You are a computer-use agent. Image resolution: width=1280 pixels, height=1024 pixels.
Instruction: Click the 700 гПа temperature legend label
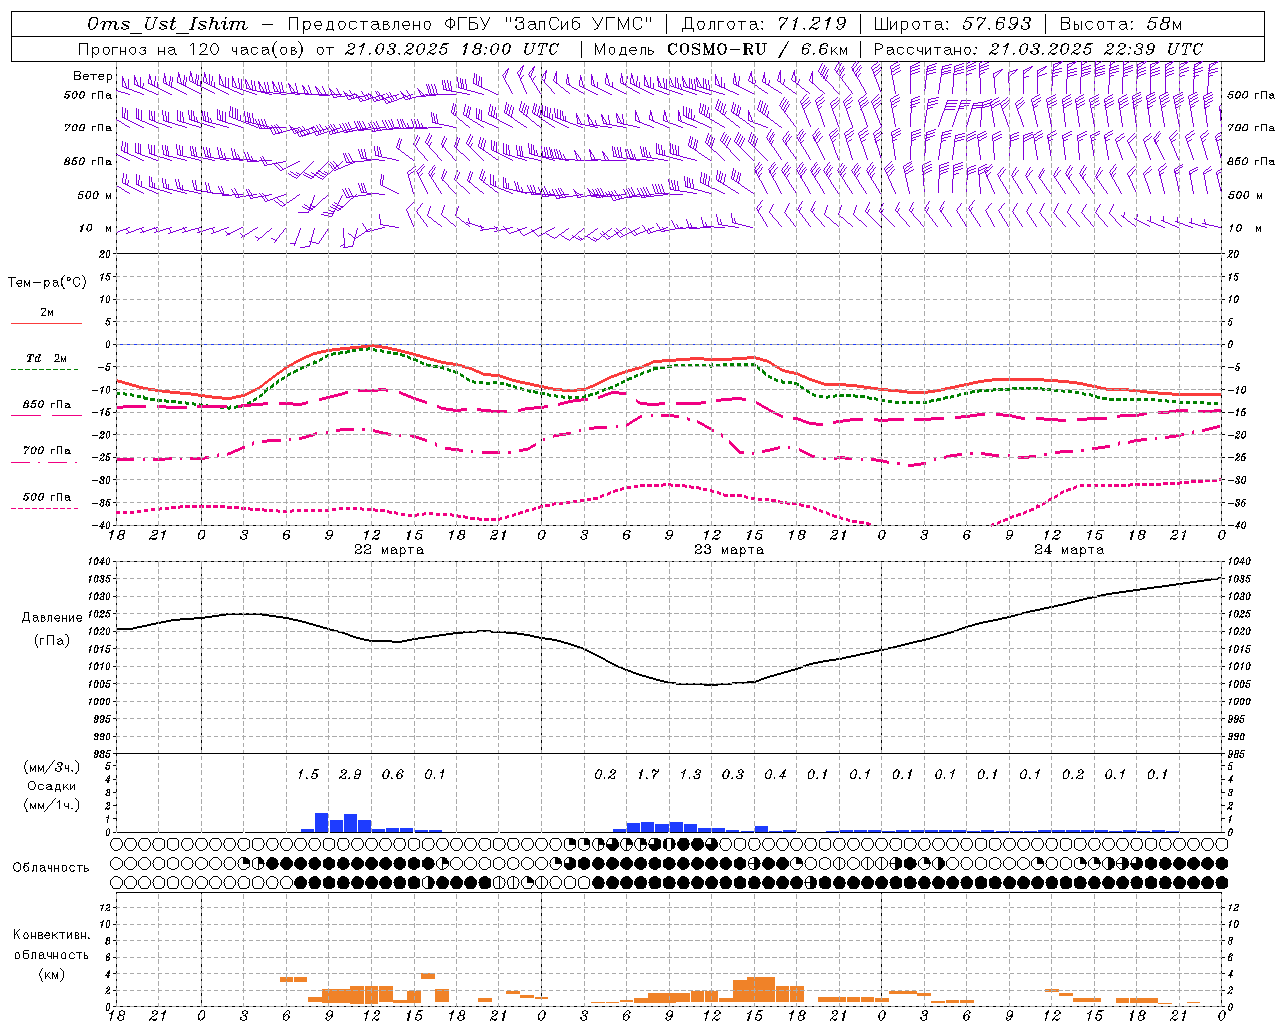47,451
